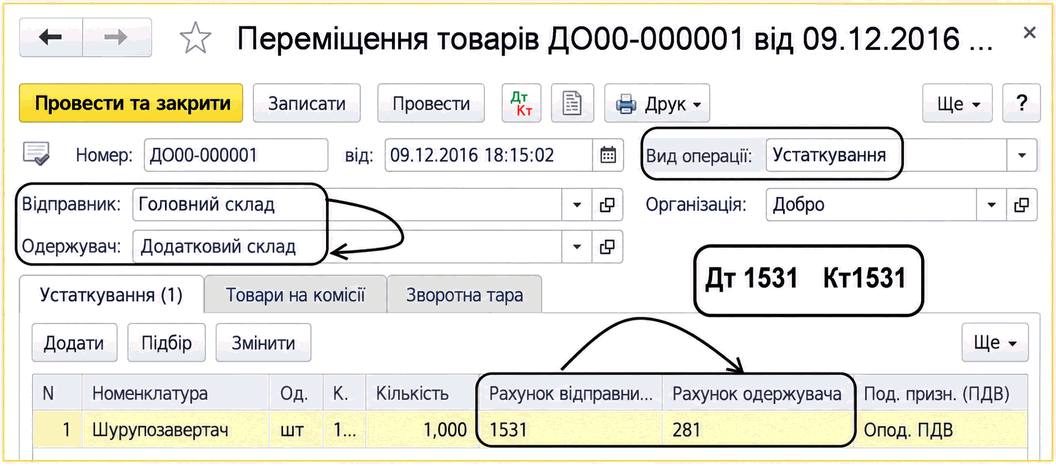Viewport: 1056px width, 466px height.
Task: Go forward with the right arrow button
Action: click(x=117, y=37)
